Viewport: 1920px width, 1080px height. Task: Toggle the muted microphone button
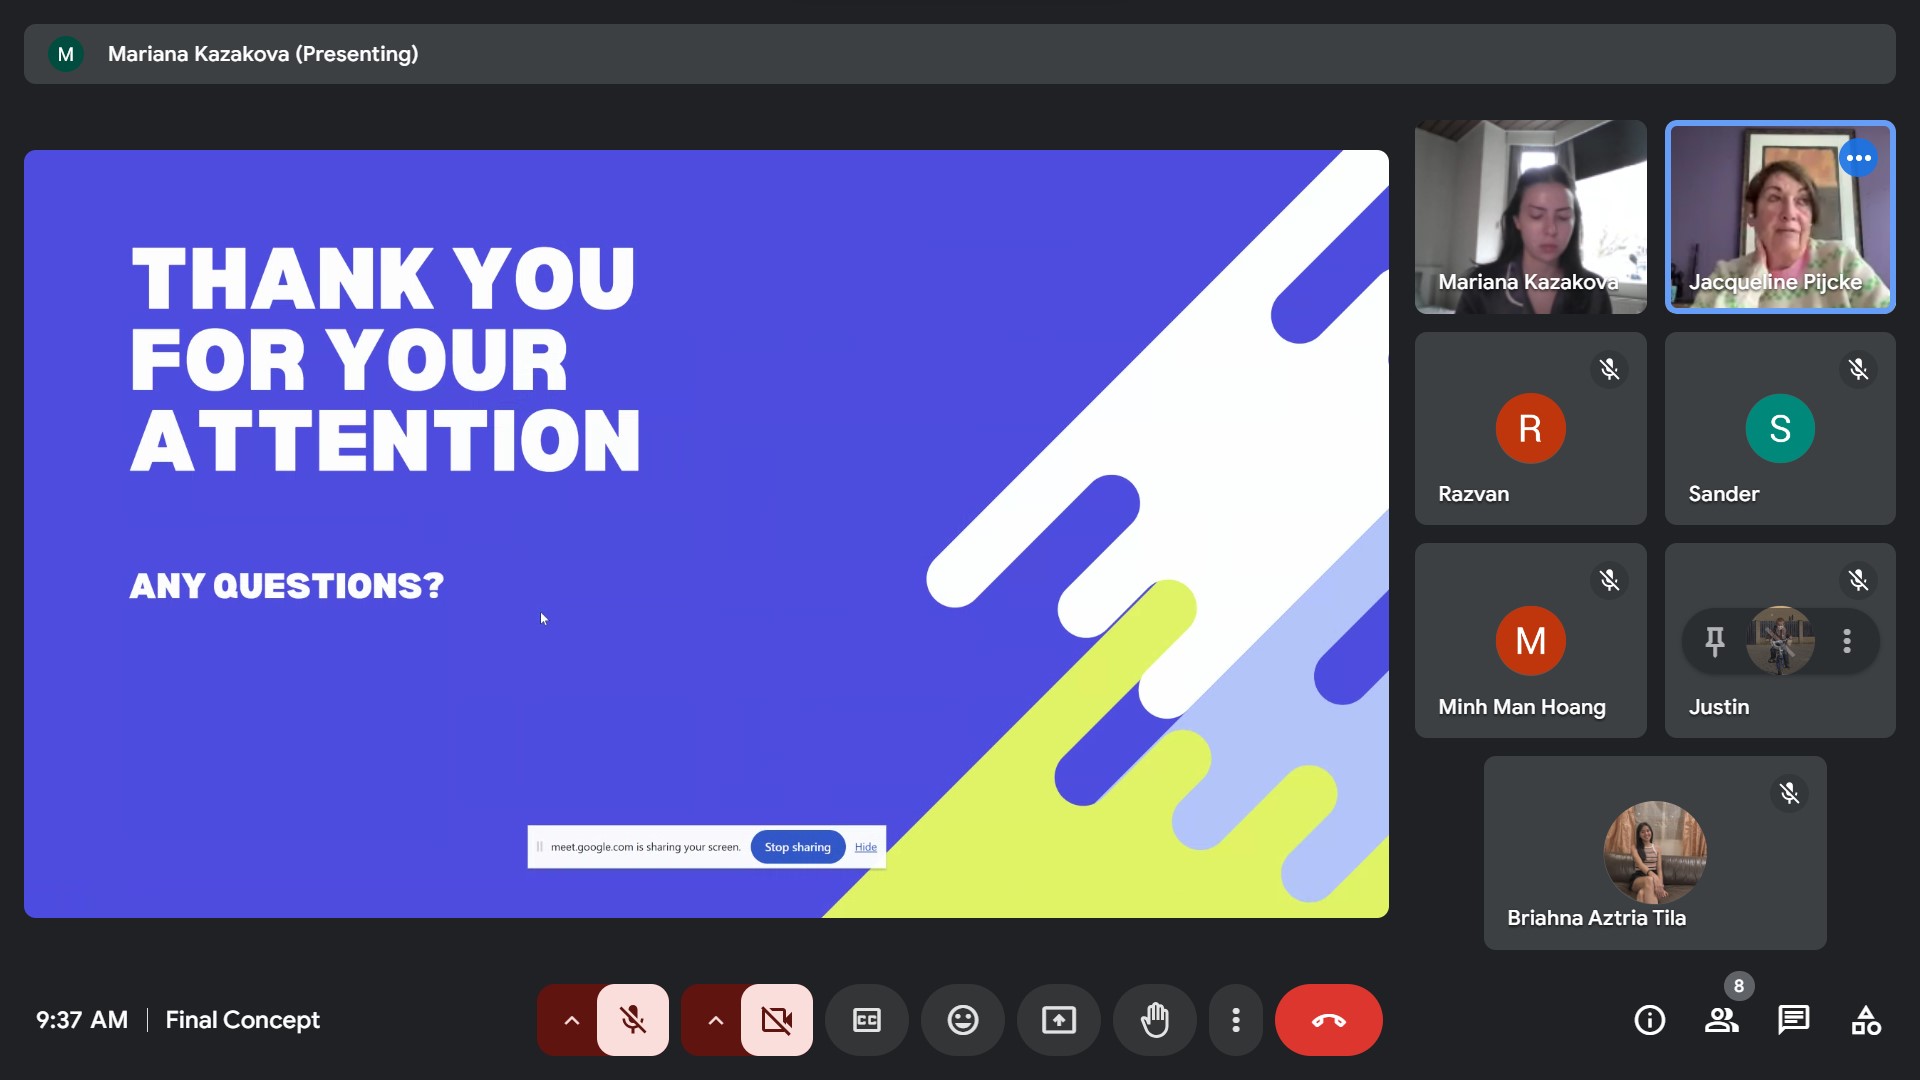(632, 1020)
